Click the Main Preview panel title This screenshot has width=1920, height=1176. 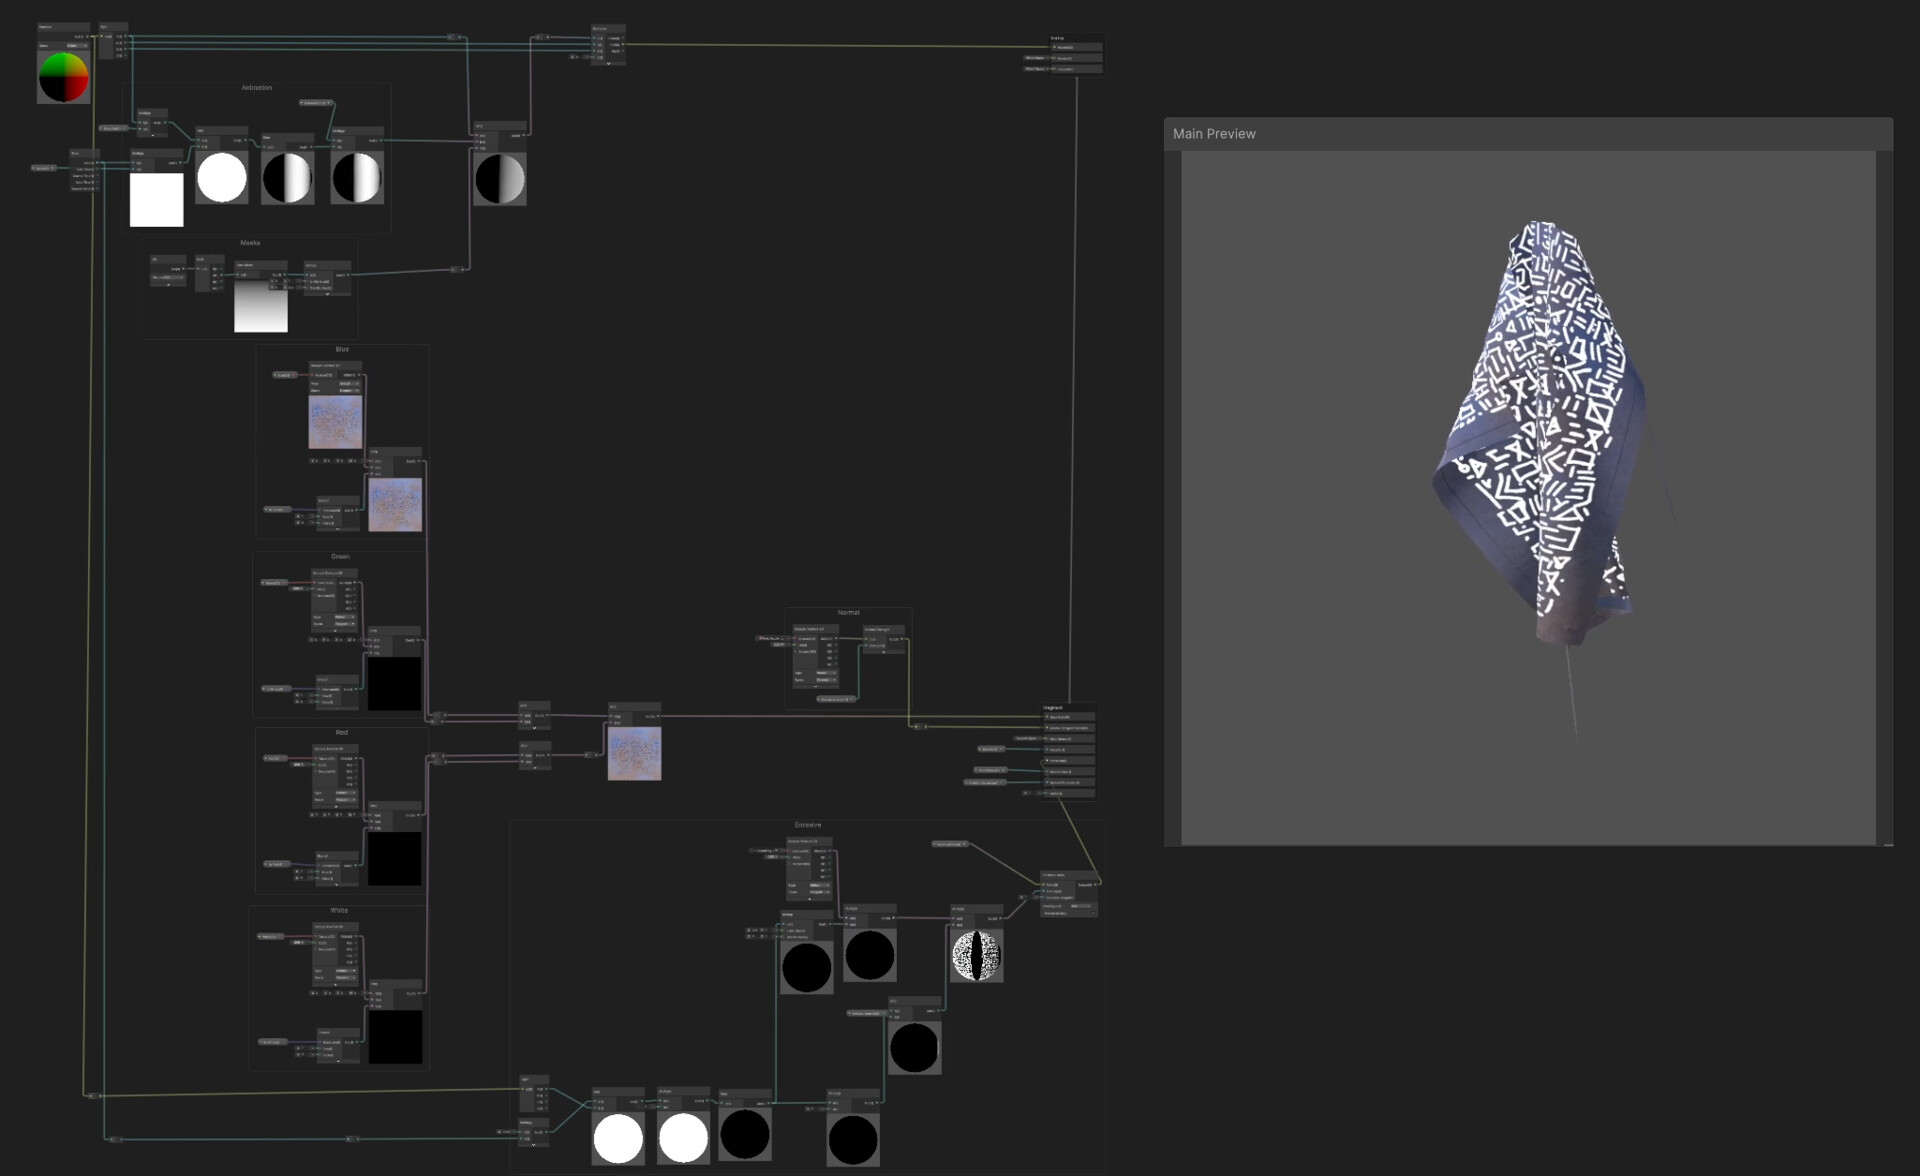click(x=1214, y=134)
